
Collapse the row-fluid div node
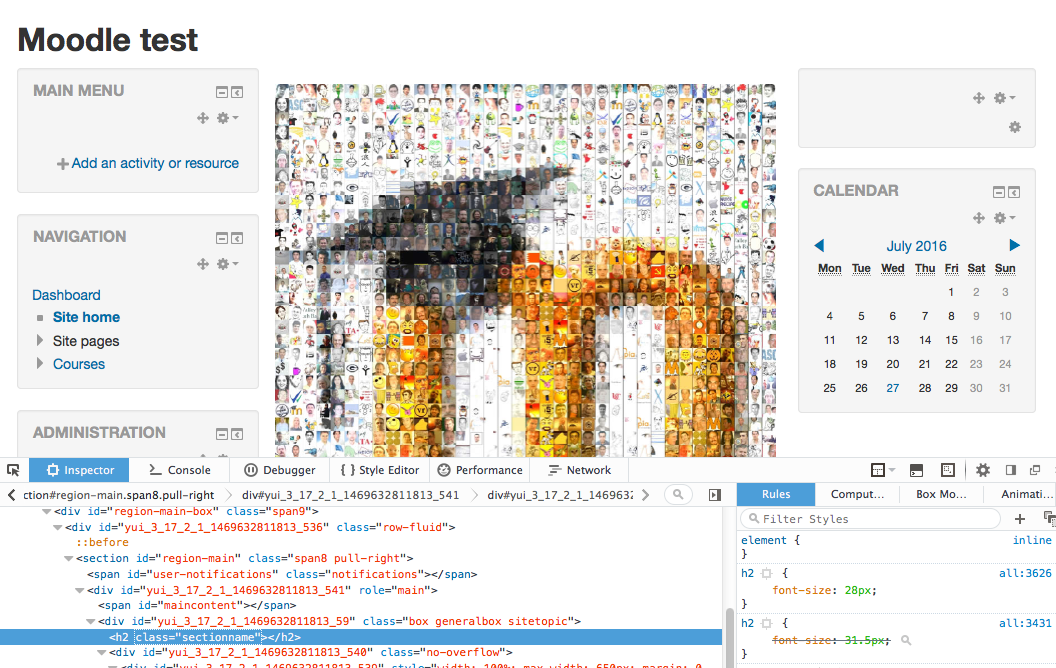coord(57,527)
